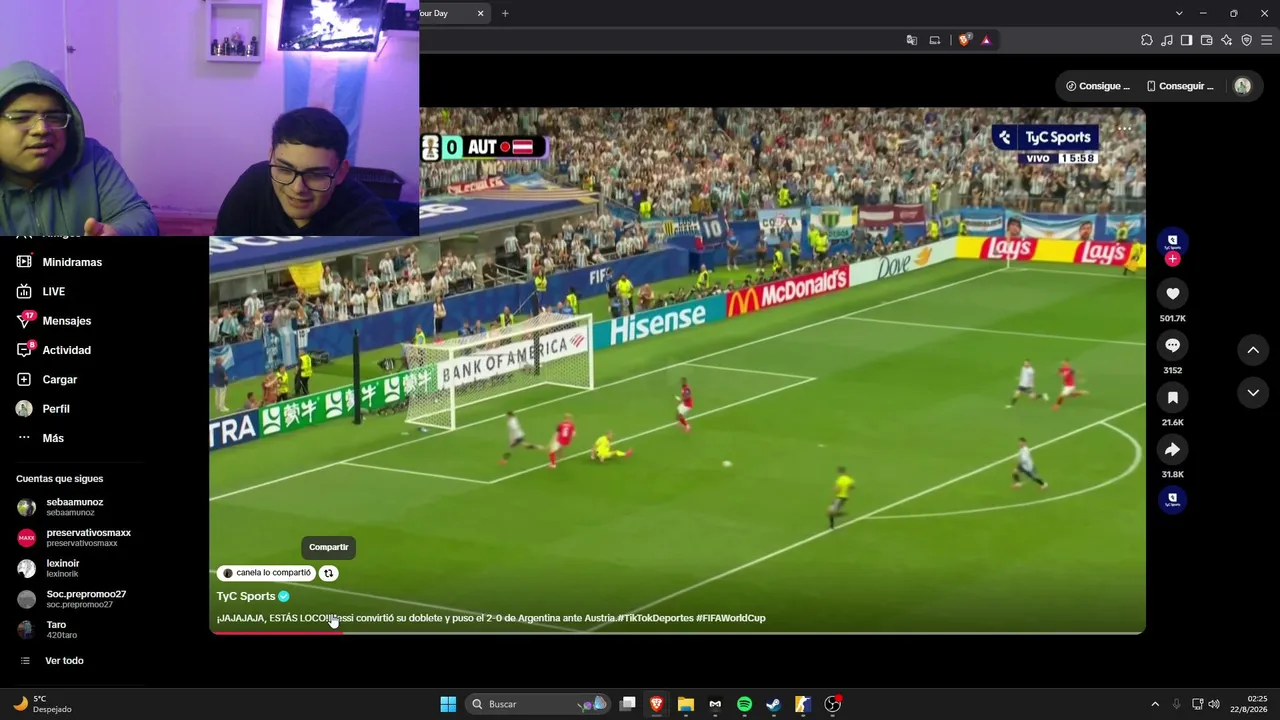
Task: Open Brave Rewards triangle icon
Action: tap(986, 40)
